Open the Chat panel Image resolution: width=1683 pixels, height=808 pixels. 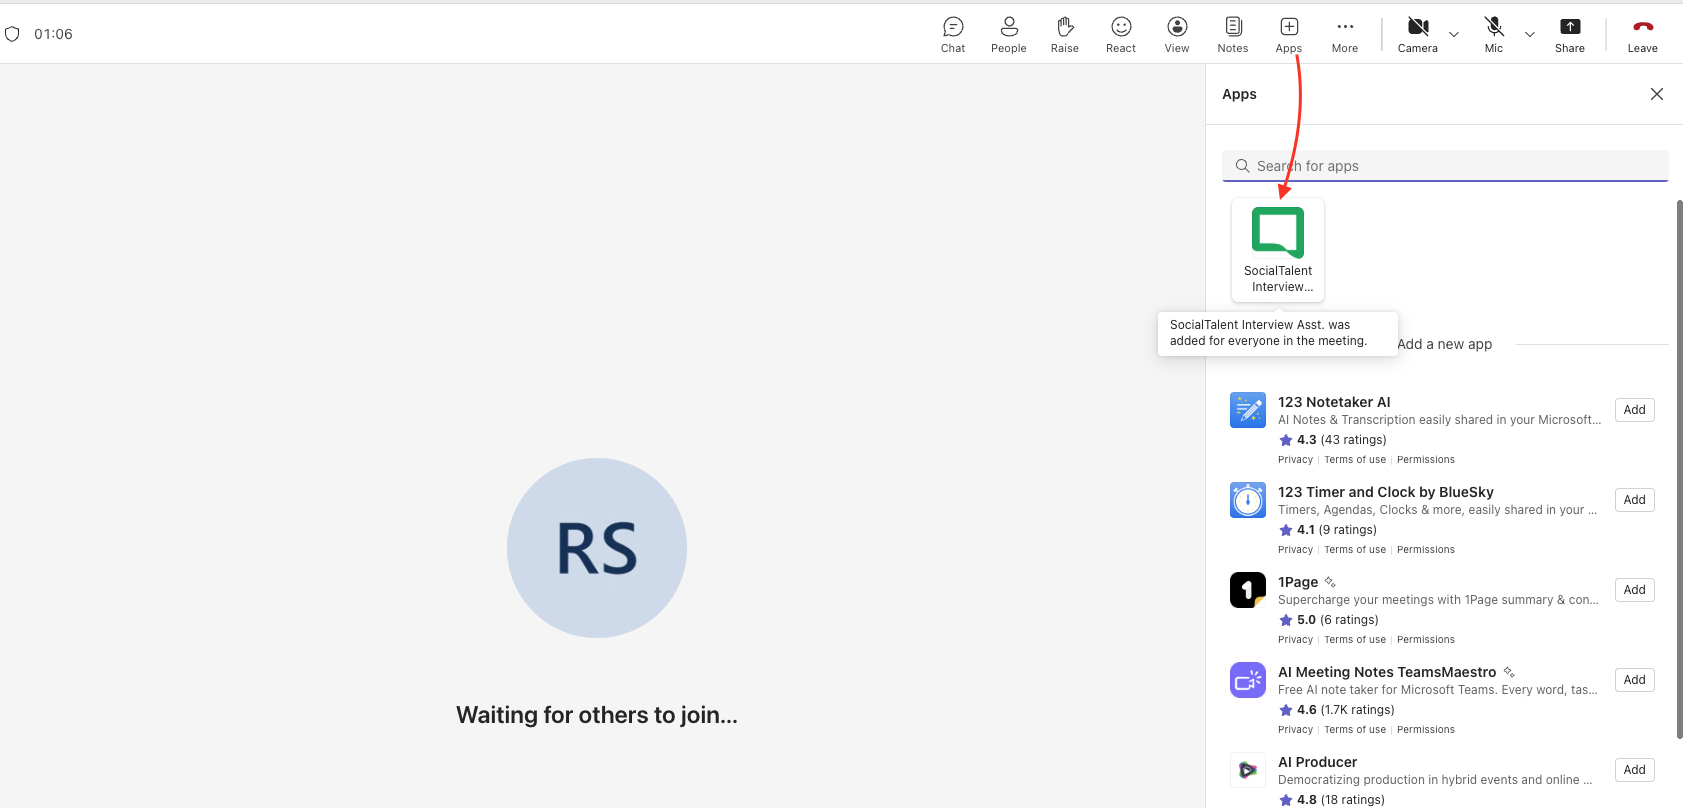pos(953,34)
